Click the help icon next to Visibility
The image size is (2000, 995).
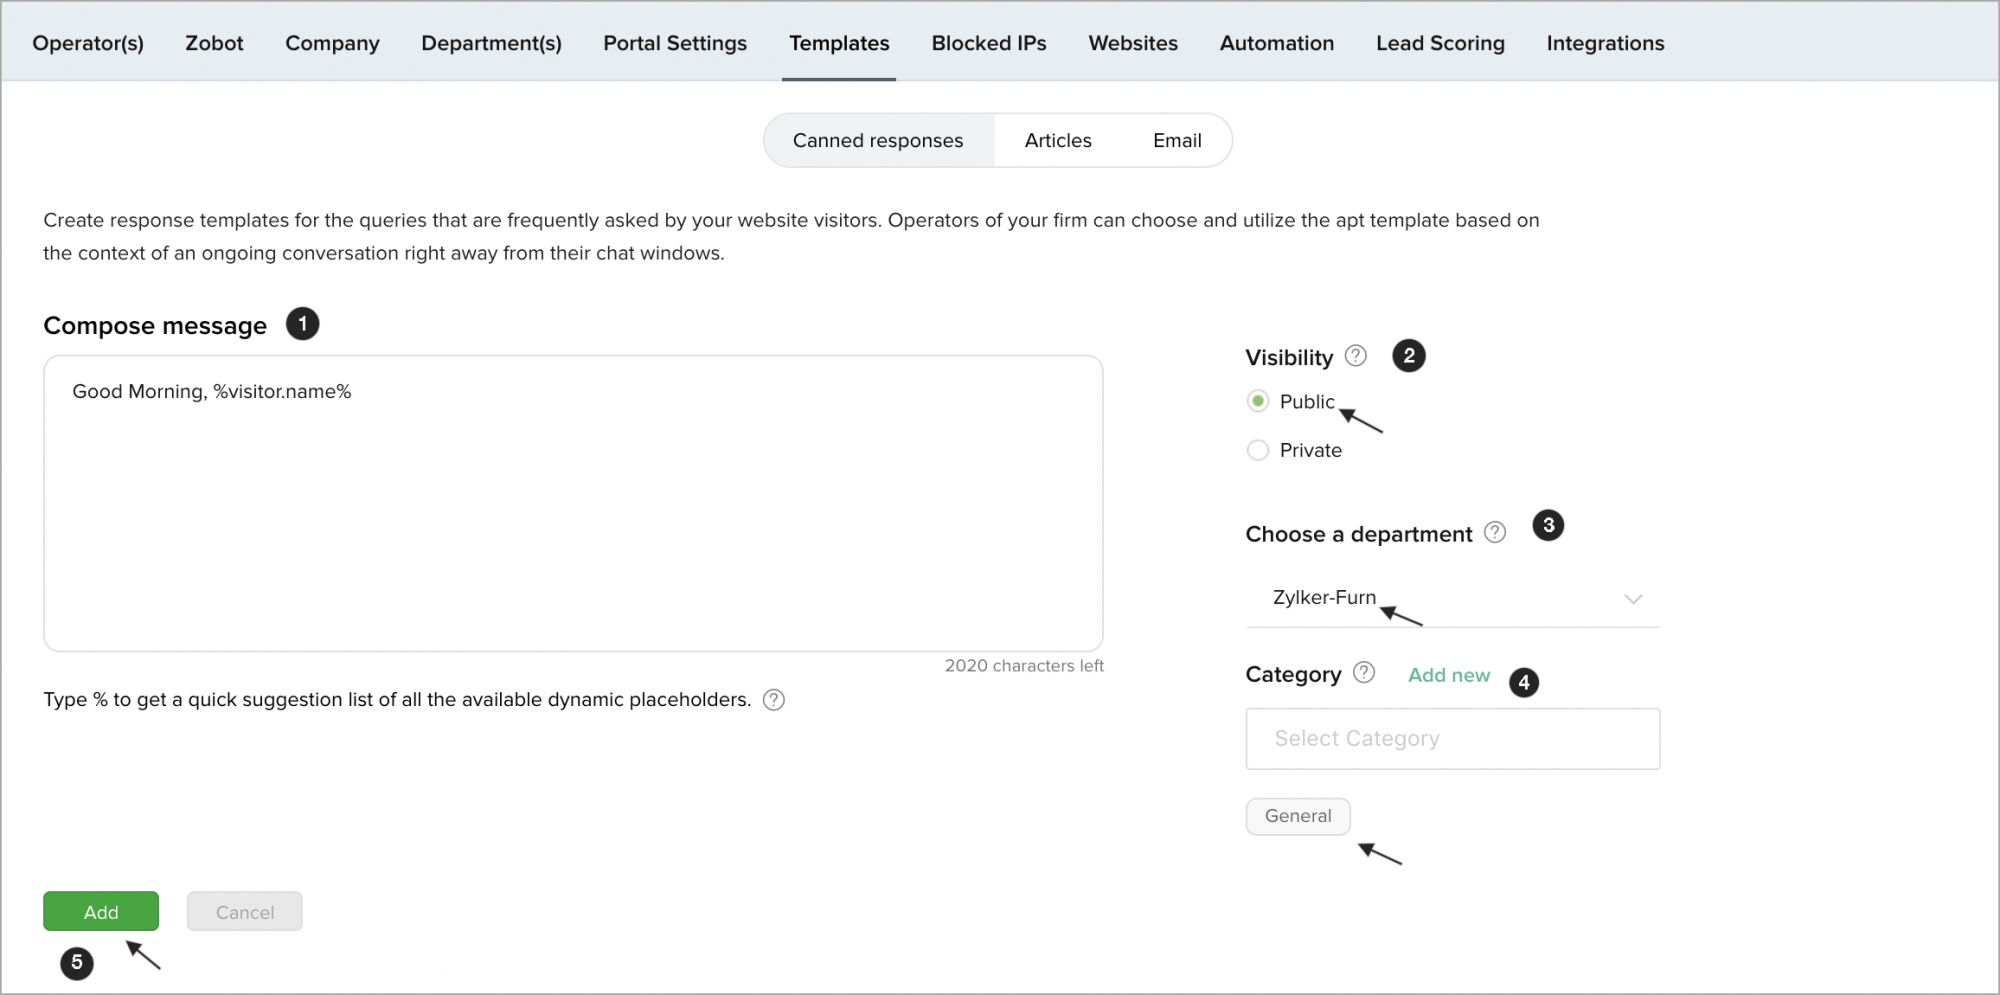click(1355, 356)
